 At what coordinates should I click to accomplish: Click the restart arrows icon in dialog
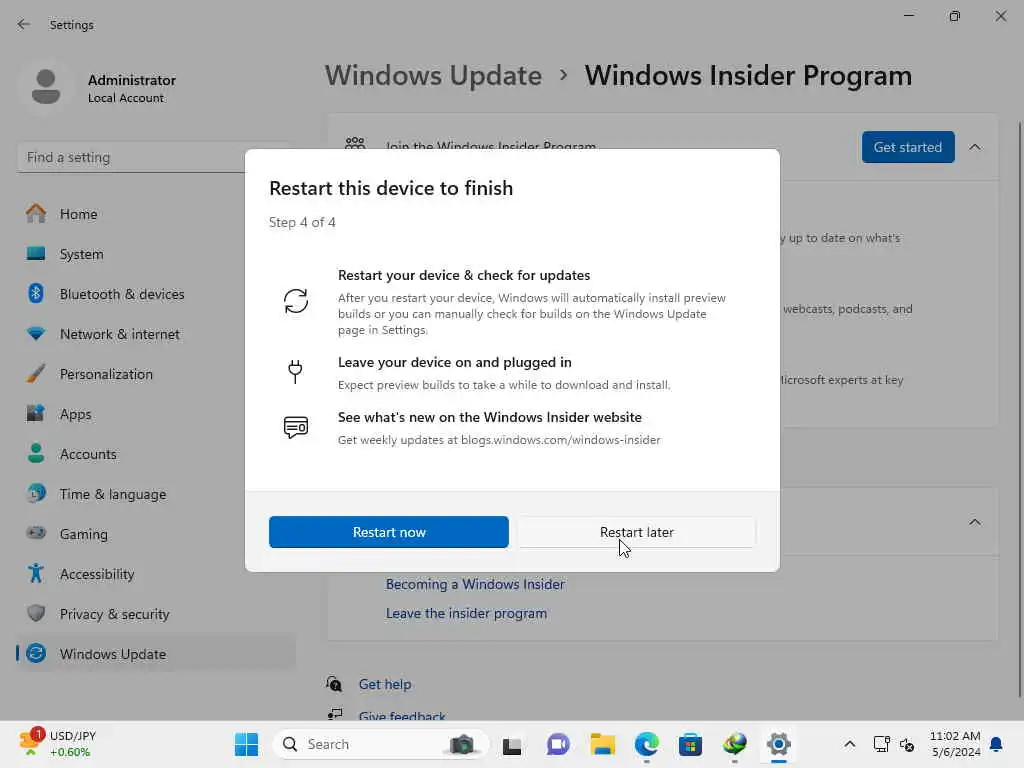click(296, 301)
